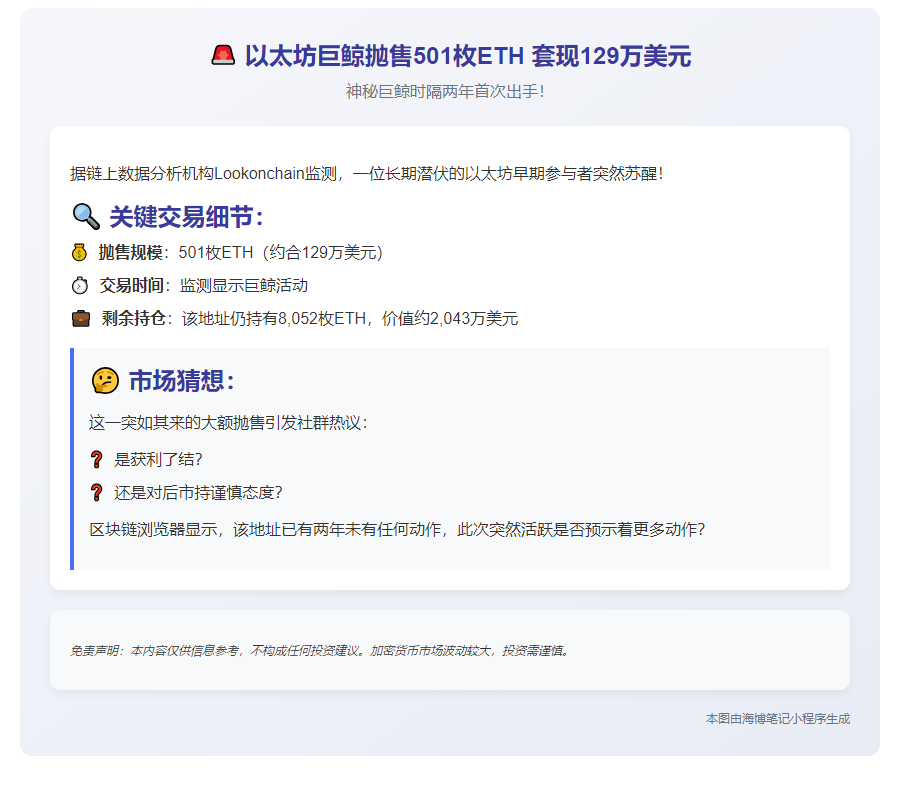The height and width of the screenshot is (788, 900).
Task: Click the question 是获利了结?
Action: 158,459
